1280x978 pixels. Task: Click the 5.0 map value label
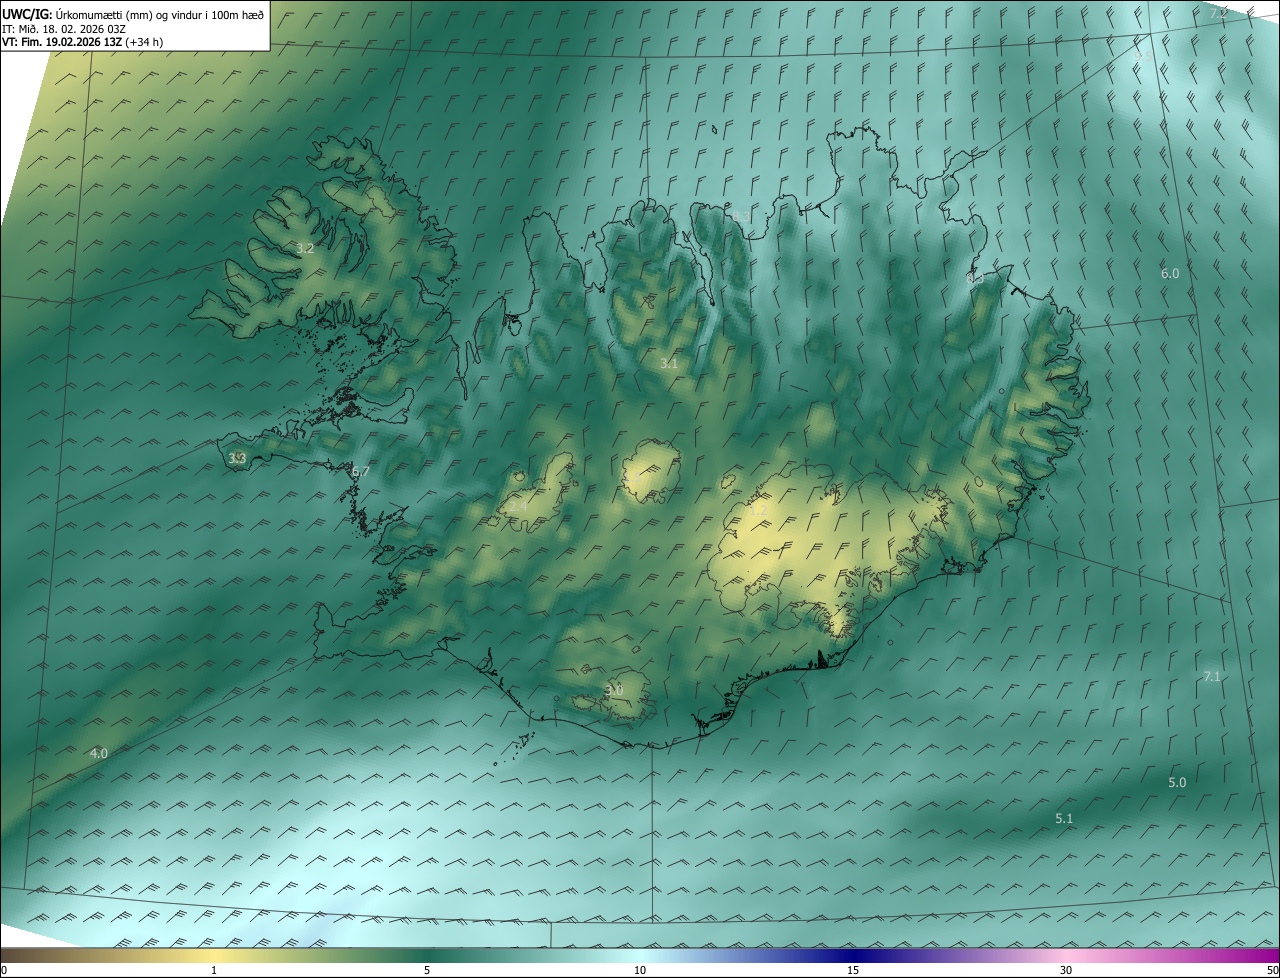(x=1177, y=782)
